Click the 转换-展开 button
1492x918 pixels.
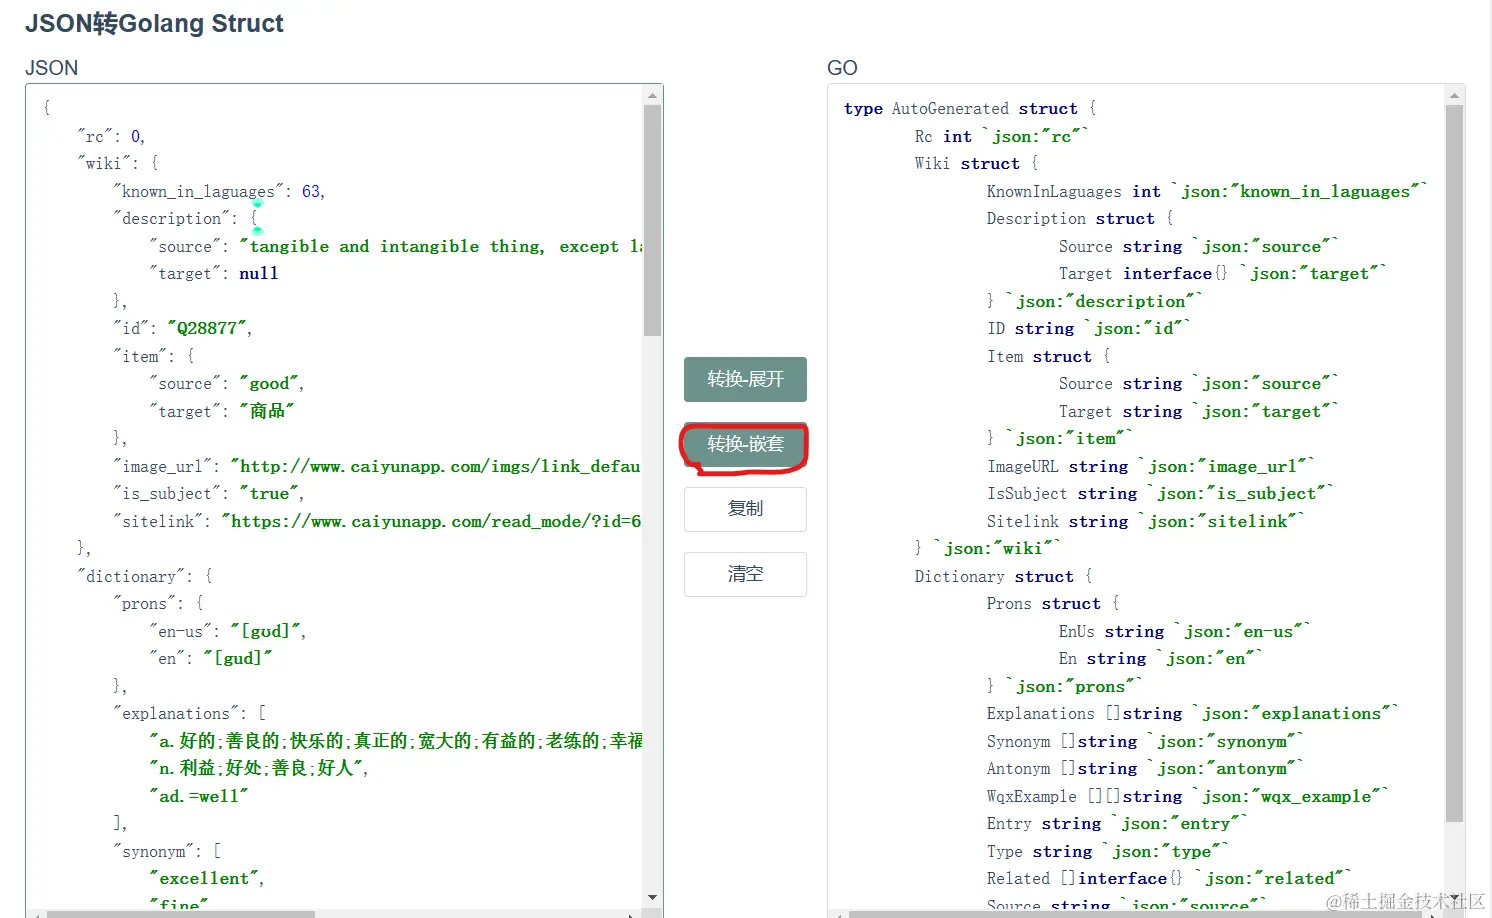pos(745,379)
